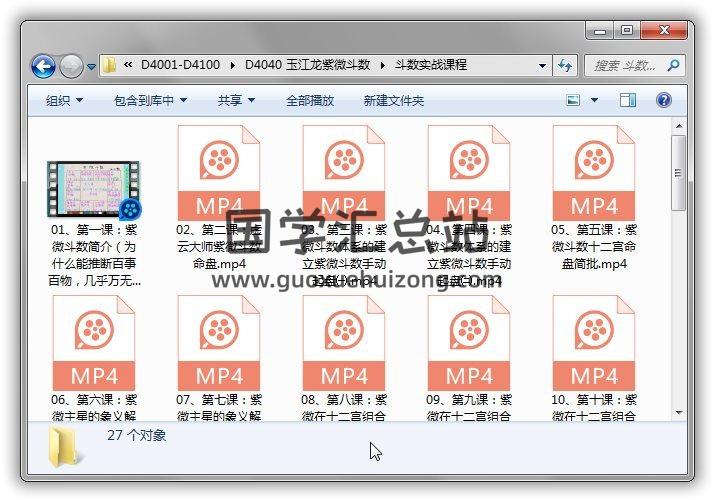Select the 10 第十课 MP4 file icon
Image resolution: width=715 pixels, height=502 pixels.
593,342
